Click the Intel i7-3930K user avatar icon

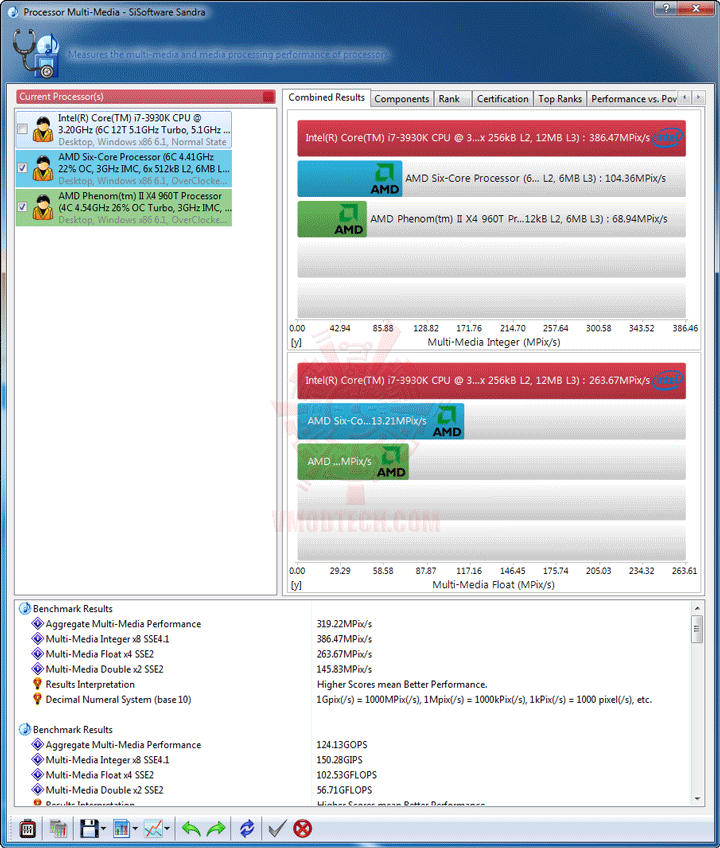[42, 129]
